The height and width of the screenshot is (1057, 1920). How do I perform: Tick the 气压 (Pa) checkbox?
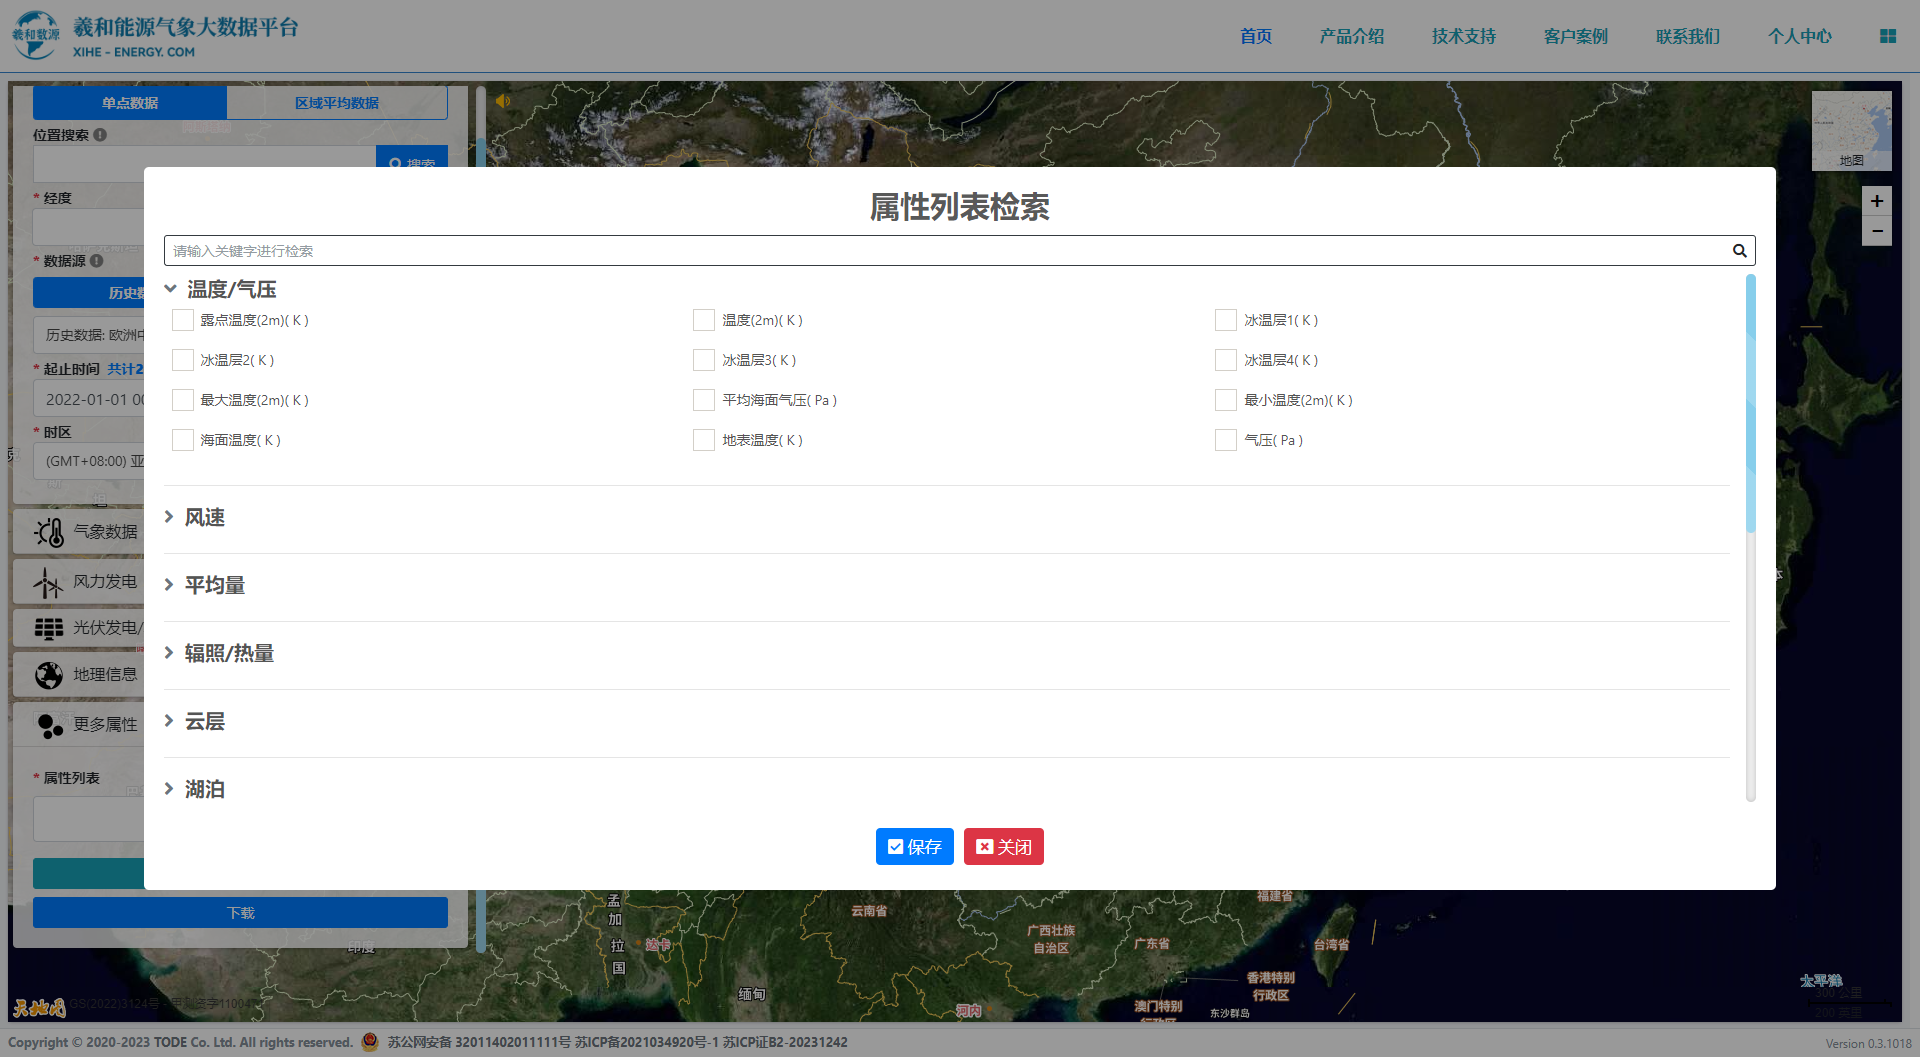click(1225, 440)
